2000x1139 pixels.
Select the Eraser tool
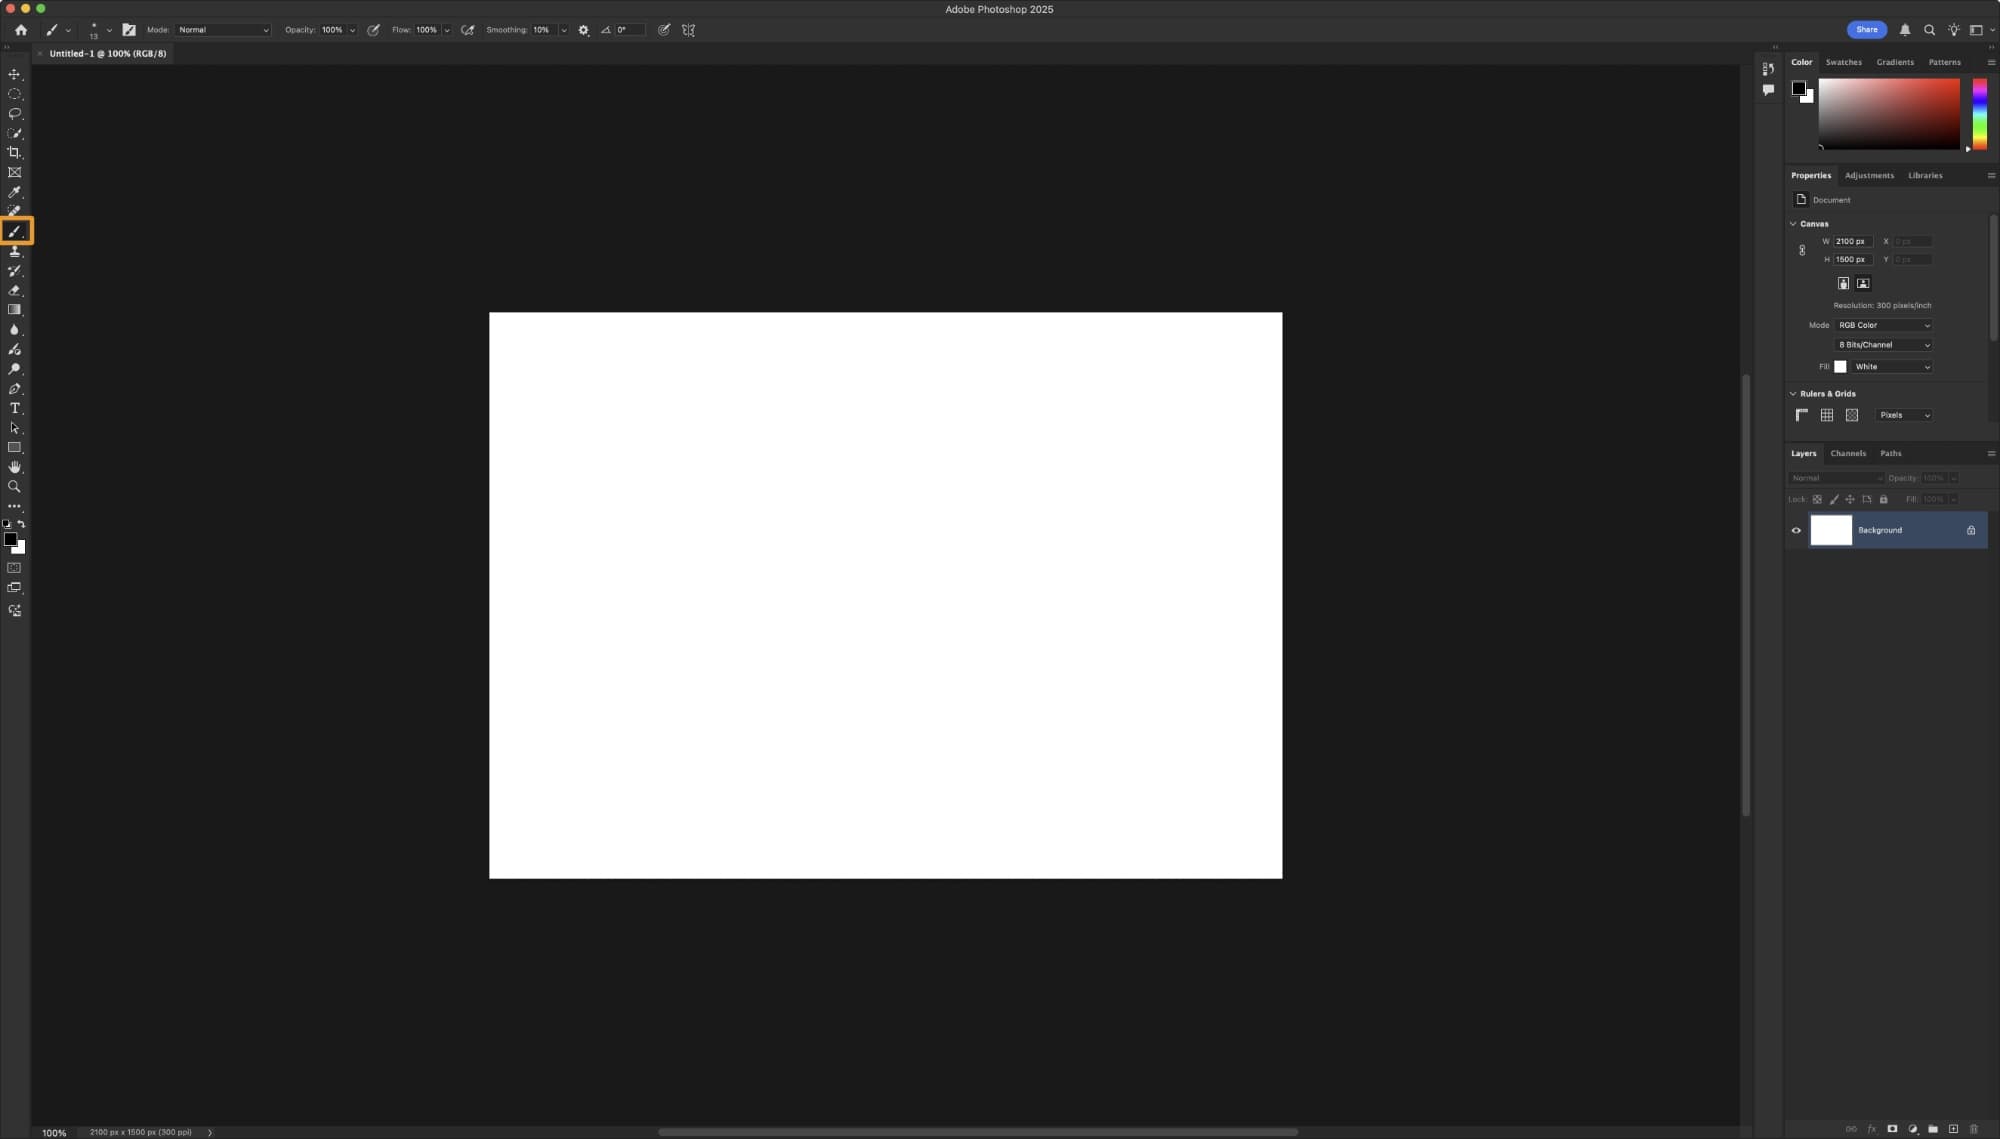click(14, 290)
